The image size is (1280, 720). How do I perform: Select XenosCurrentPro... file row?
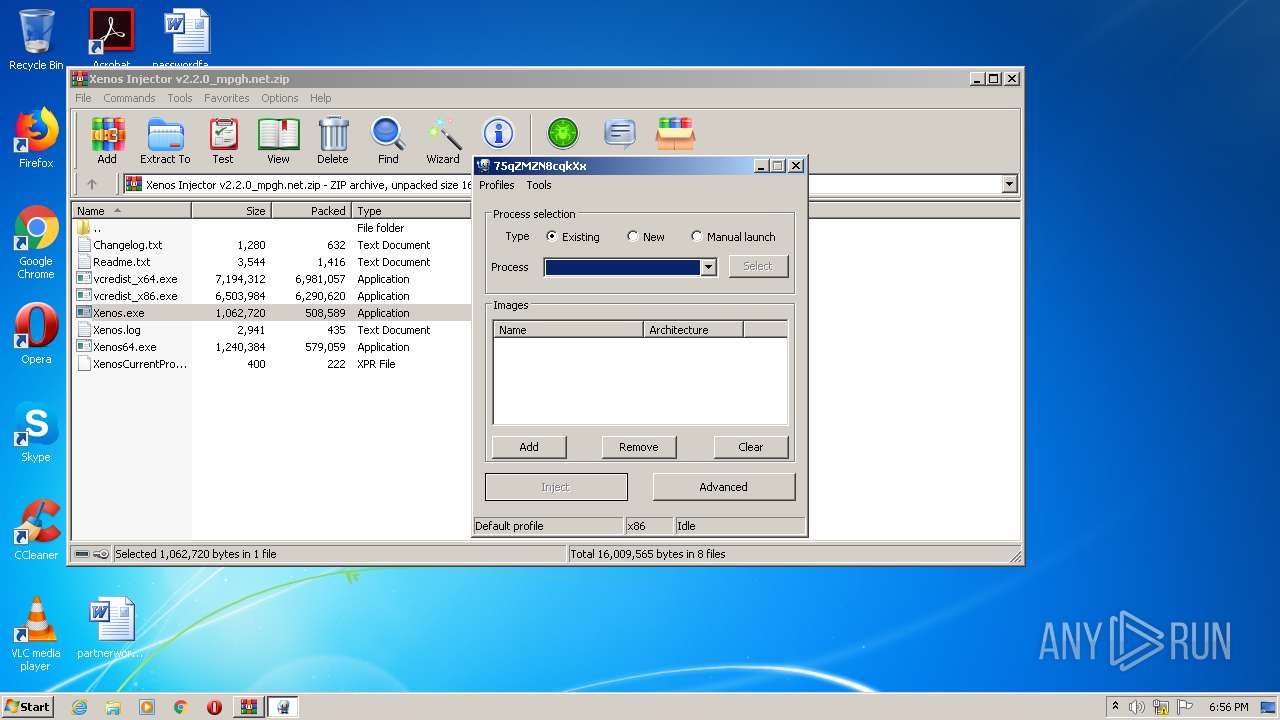tap(271, 364)
